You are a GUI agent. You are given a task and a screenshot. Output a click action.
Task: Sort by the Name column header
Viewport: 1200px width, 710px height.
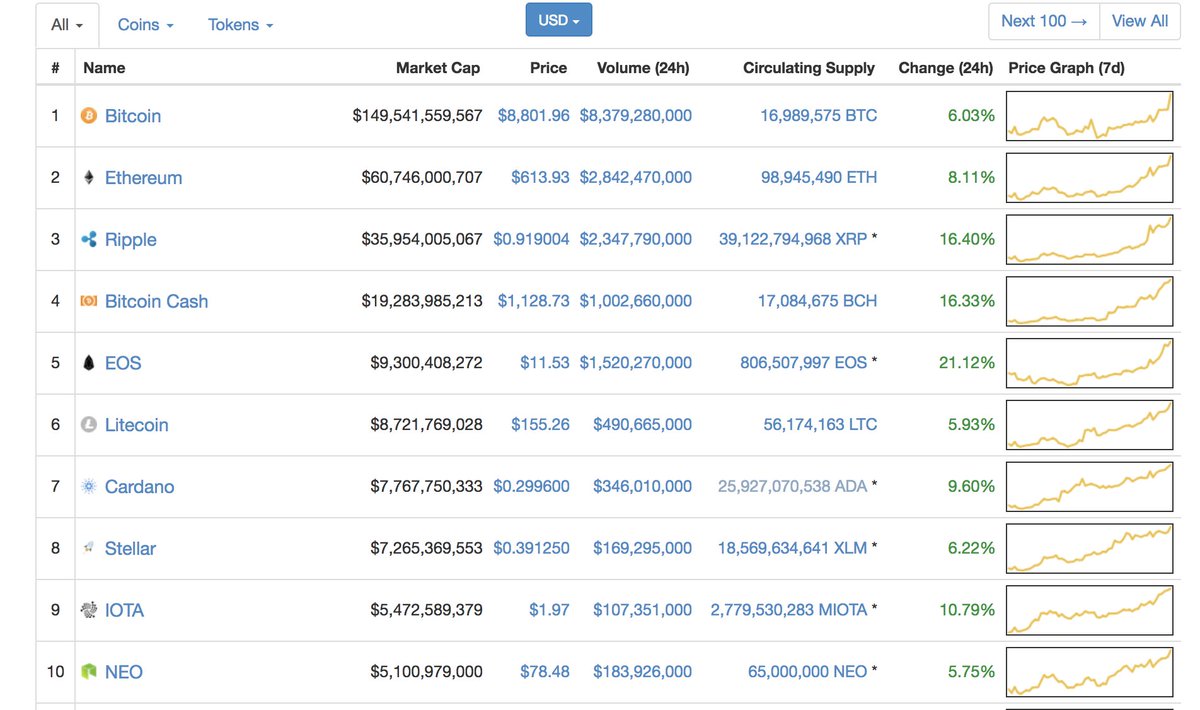click(x=104, y=68)
